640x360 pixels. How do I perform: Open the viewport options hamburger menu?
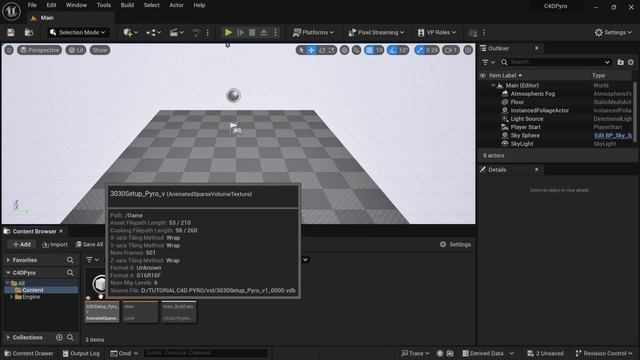9,50
